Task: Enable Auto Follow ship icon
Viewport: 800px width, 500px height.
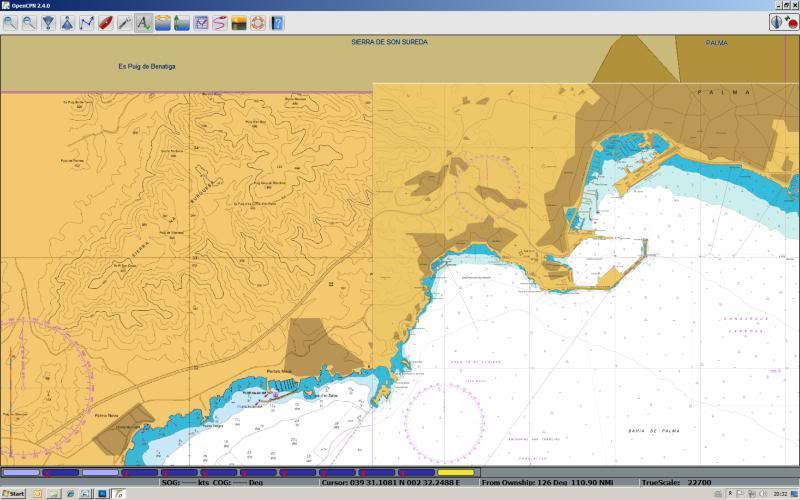Action: (x=106, y=22)
